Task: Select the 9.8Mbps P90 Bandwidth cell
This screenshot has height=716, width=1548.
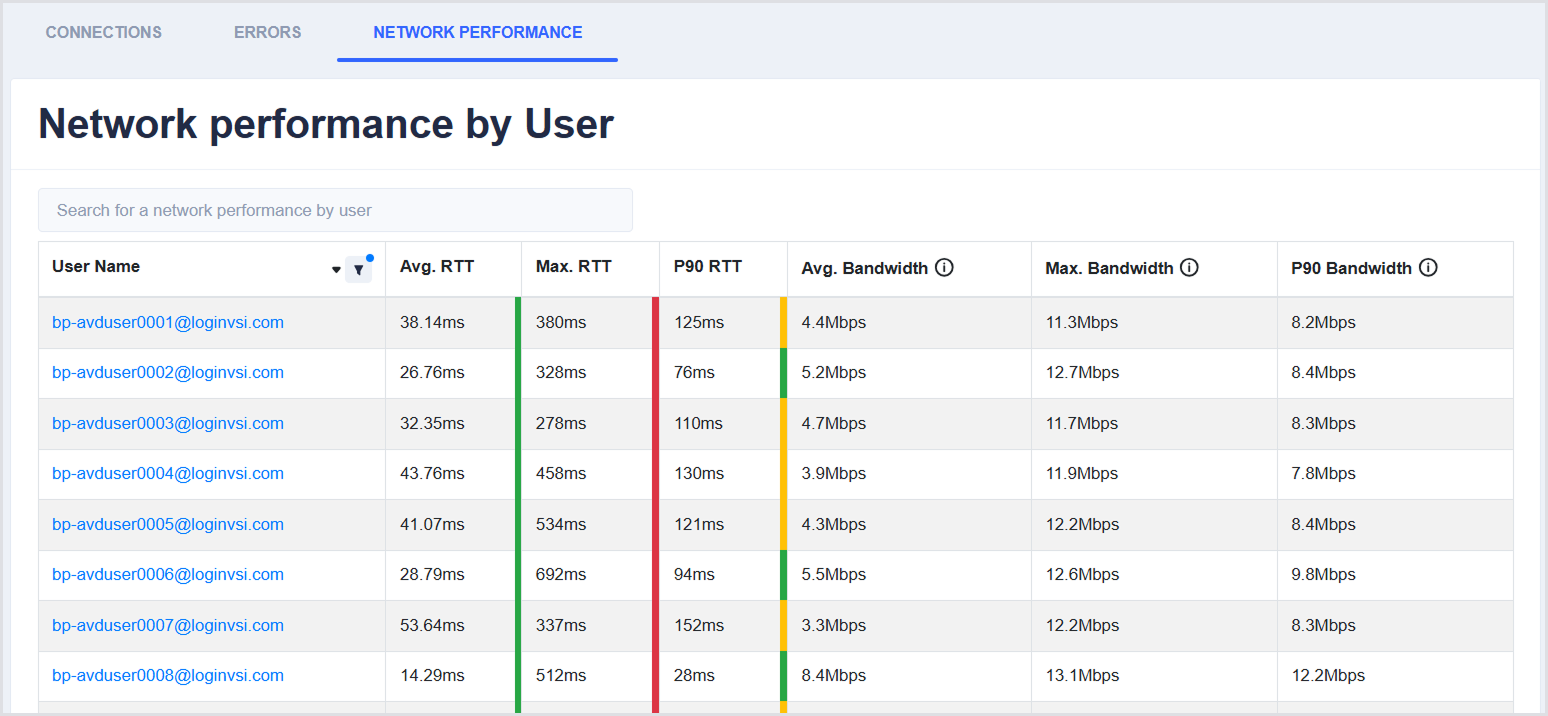Action: click(1395, 574)
